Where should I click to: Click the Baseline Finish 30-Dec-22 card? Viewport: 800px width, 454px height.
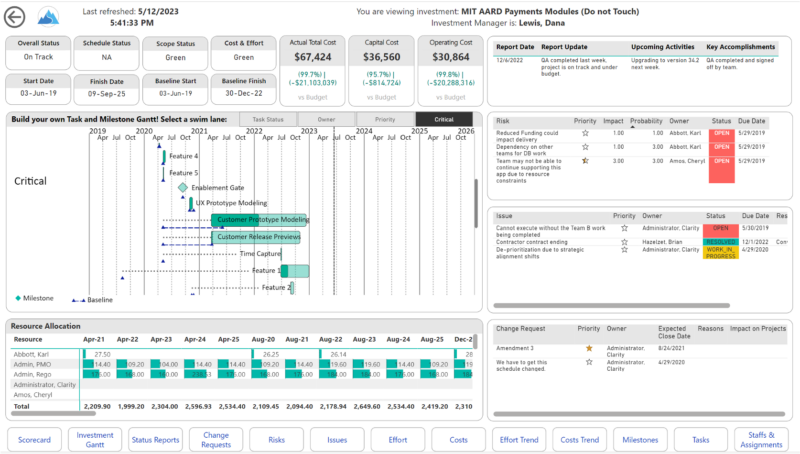244,89
